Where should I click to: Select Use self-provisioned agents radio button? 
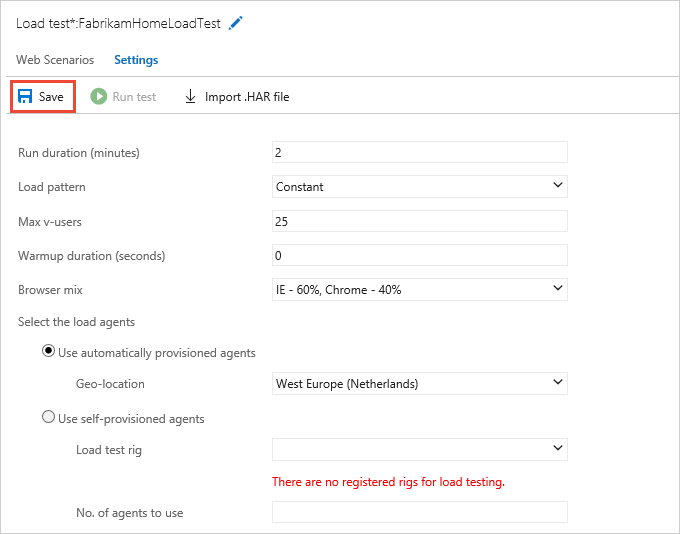click(48, 418)
